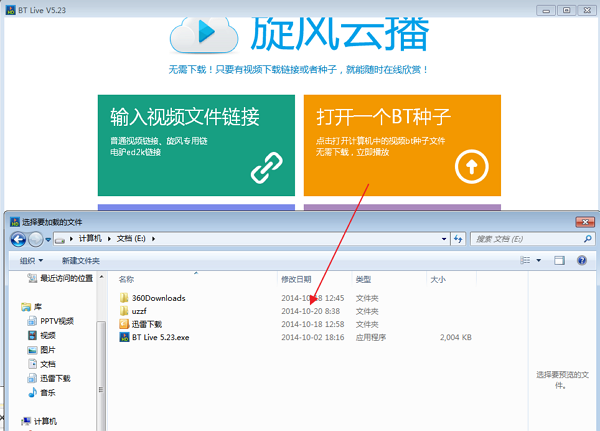Open address bar history dropdown
This screenshot has height=431, width=600.
pyautogui.click(x=444, y=239)
